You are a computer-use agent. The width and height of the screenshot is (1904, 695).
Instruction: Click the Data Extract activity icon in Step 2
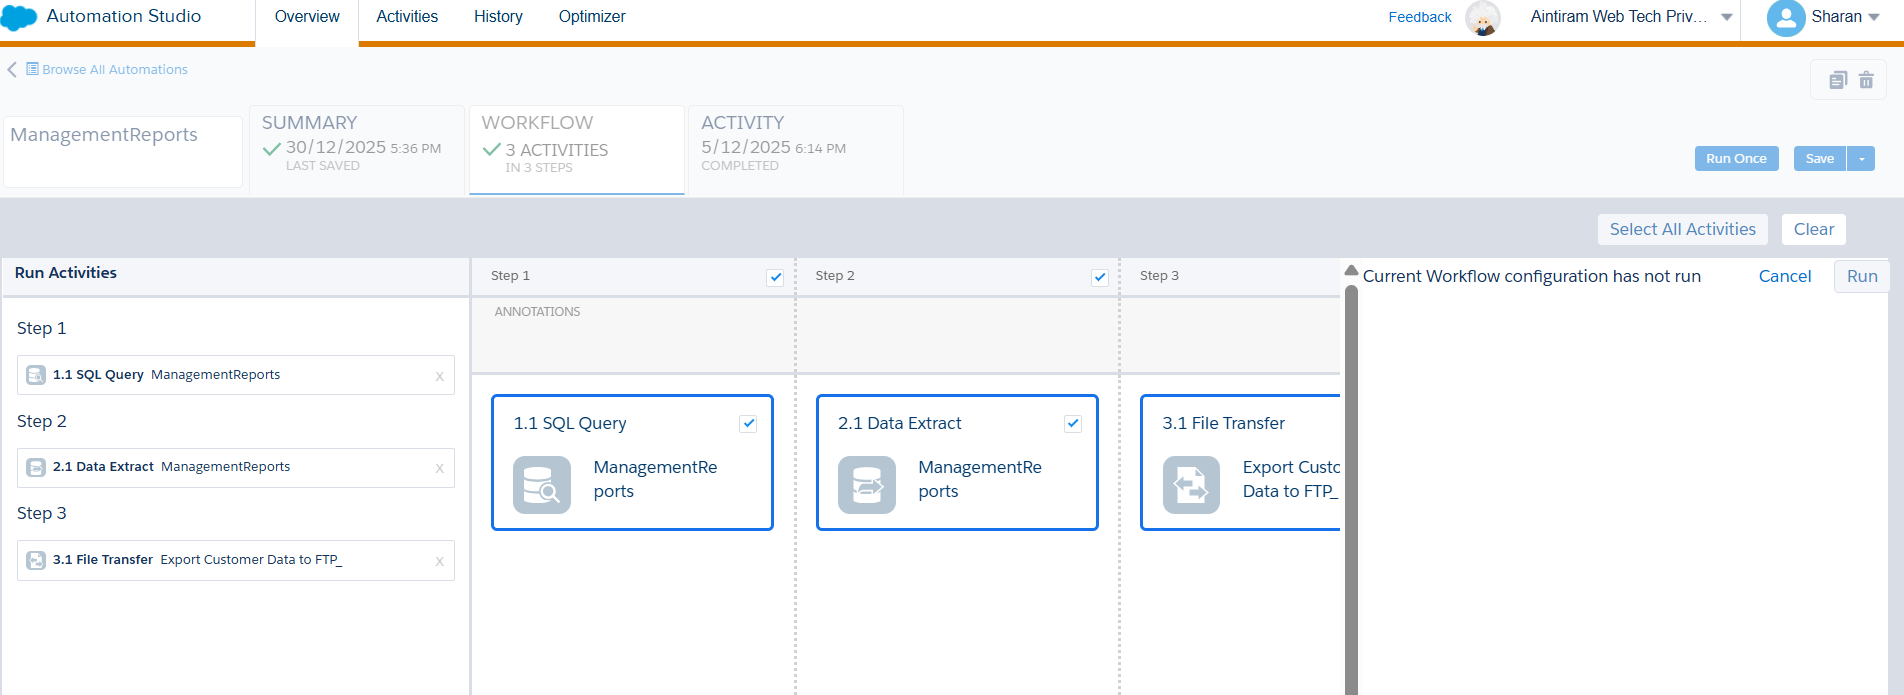tap(866, 485)
